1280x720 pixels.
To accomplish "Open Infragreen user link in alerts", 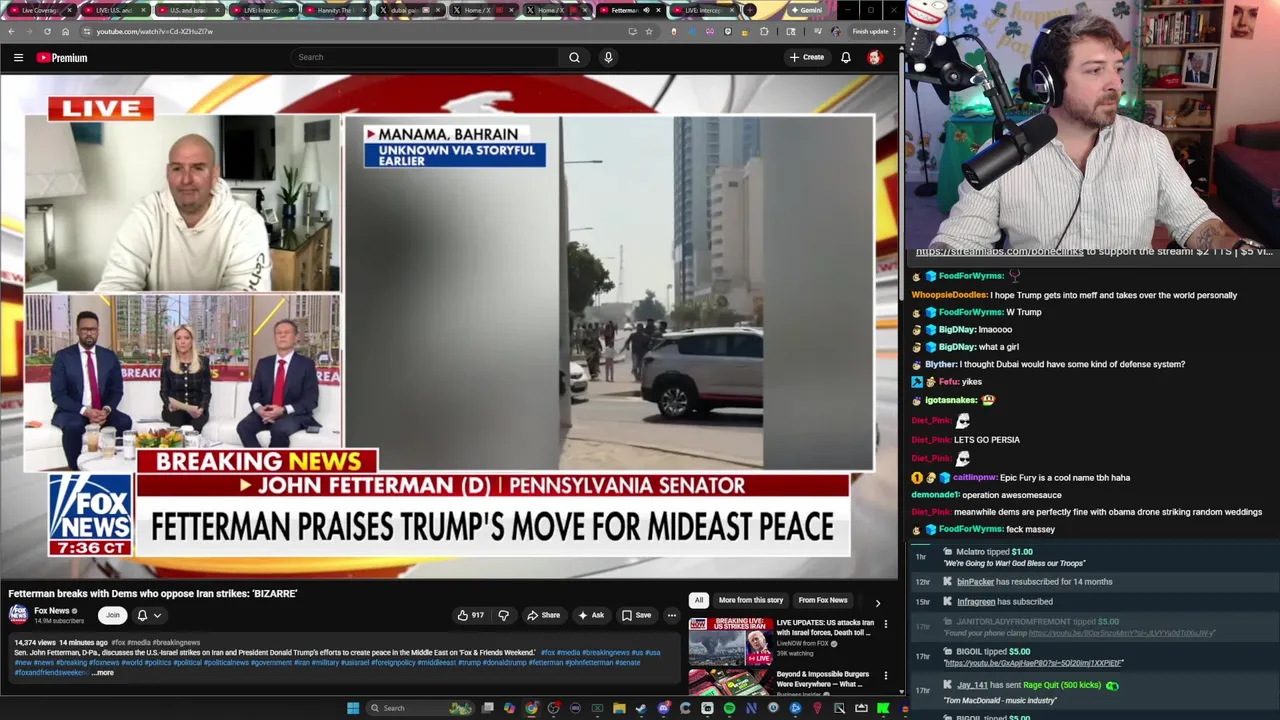I will 976,602.
